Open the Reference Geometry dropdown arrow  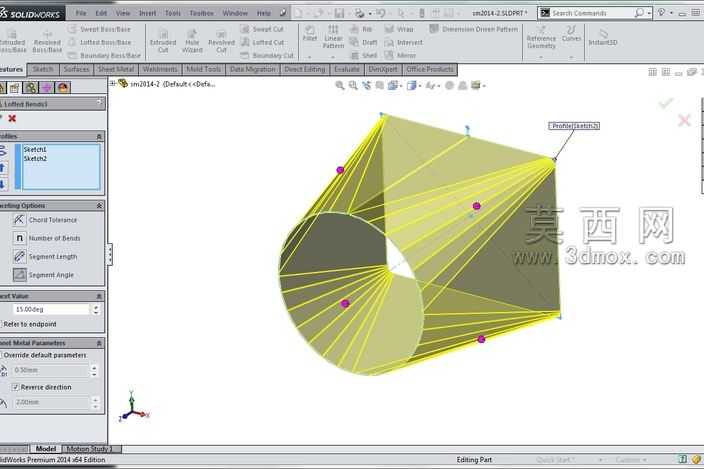tap(541, 57)
